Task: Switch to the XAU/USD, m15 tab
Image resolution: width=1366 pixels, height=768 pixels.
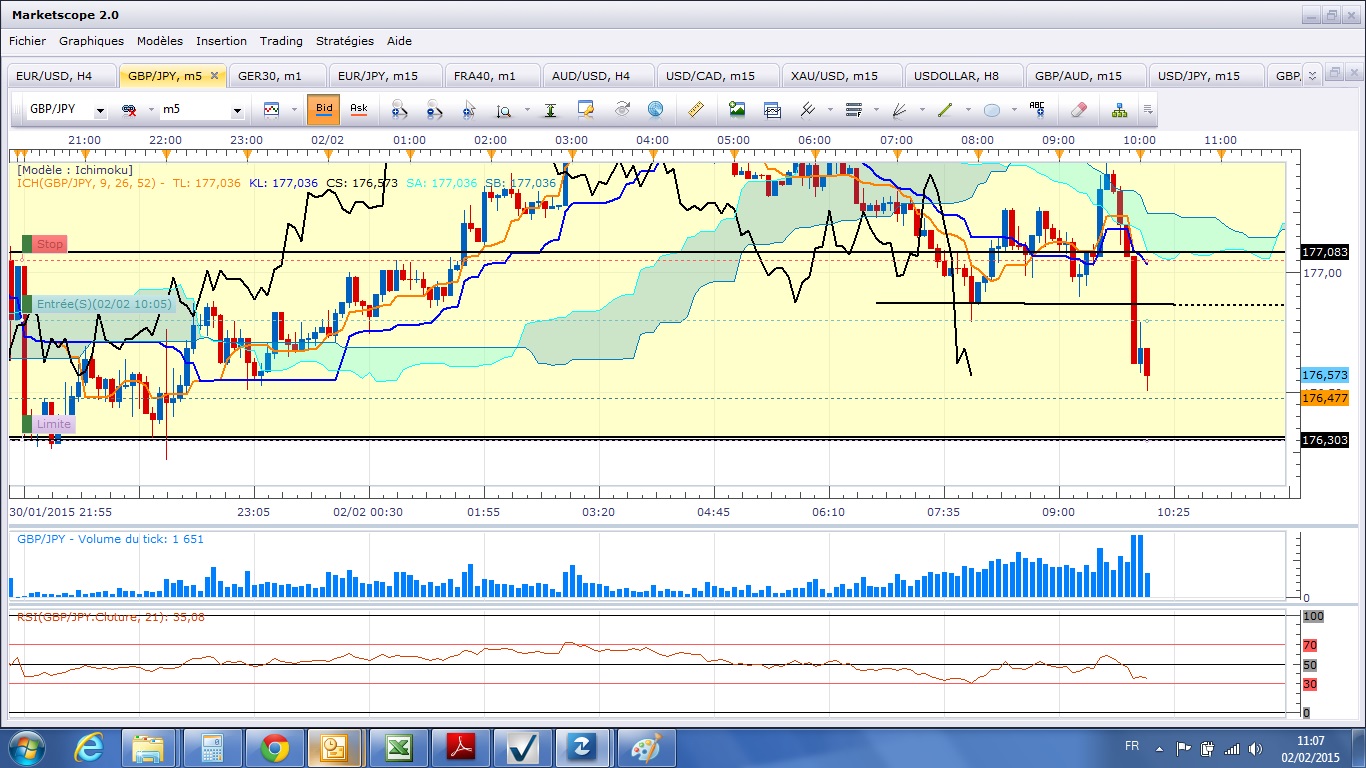Action: tap(840, 76)
